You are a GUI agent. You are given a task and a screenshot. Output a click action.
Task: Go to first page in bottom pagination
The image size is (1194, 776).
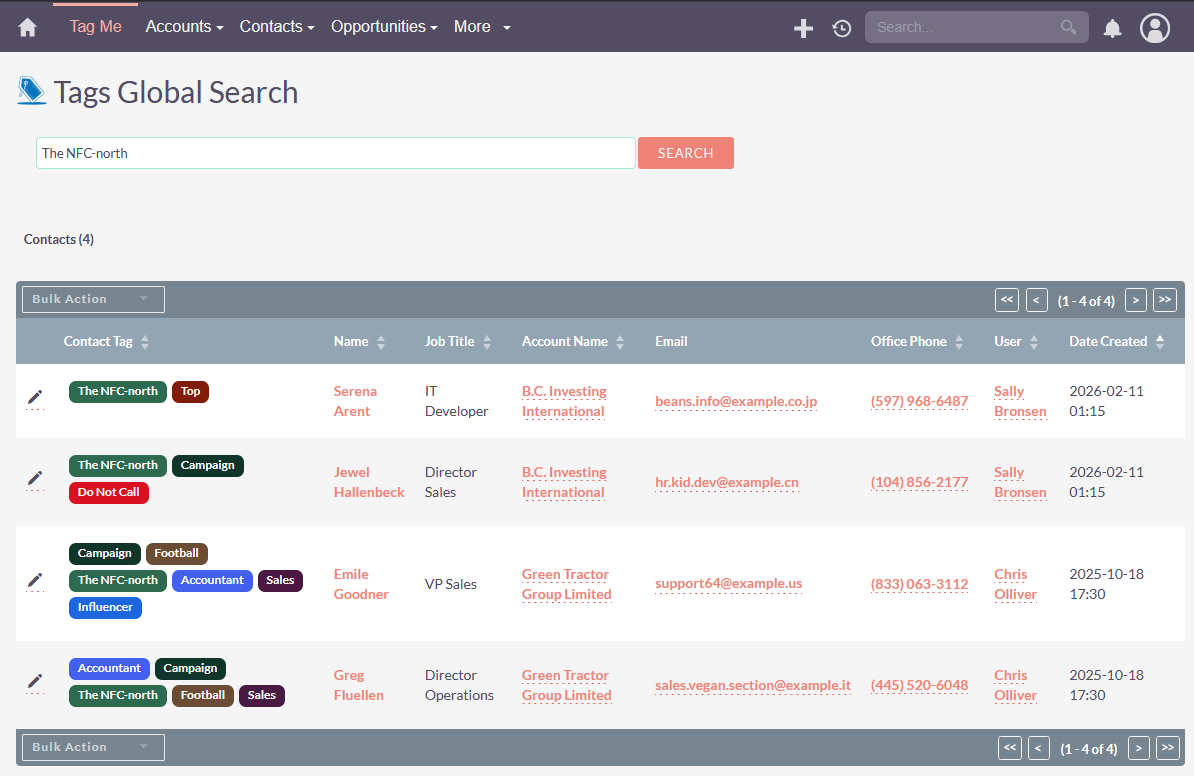1010,748
